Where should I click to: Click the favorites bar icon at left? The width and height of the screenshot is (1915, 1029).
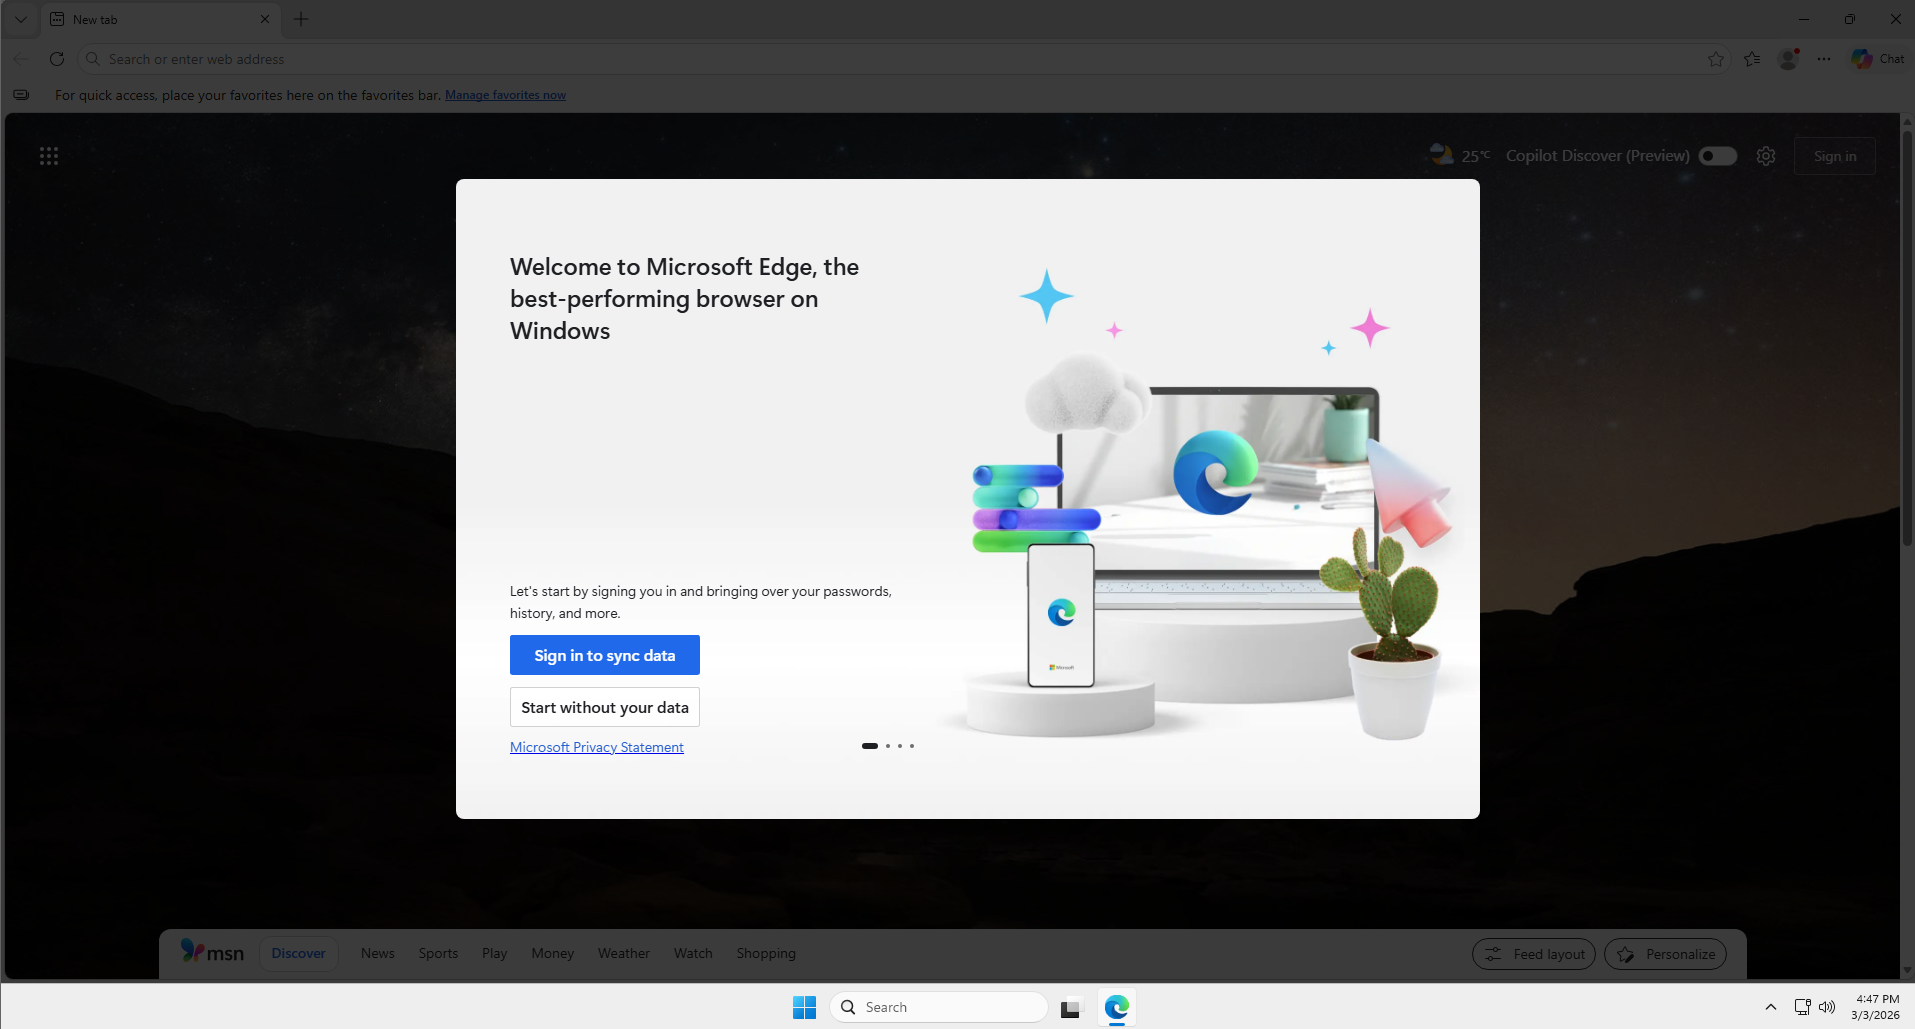(21, 95)
